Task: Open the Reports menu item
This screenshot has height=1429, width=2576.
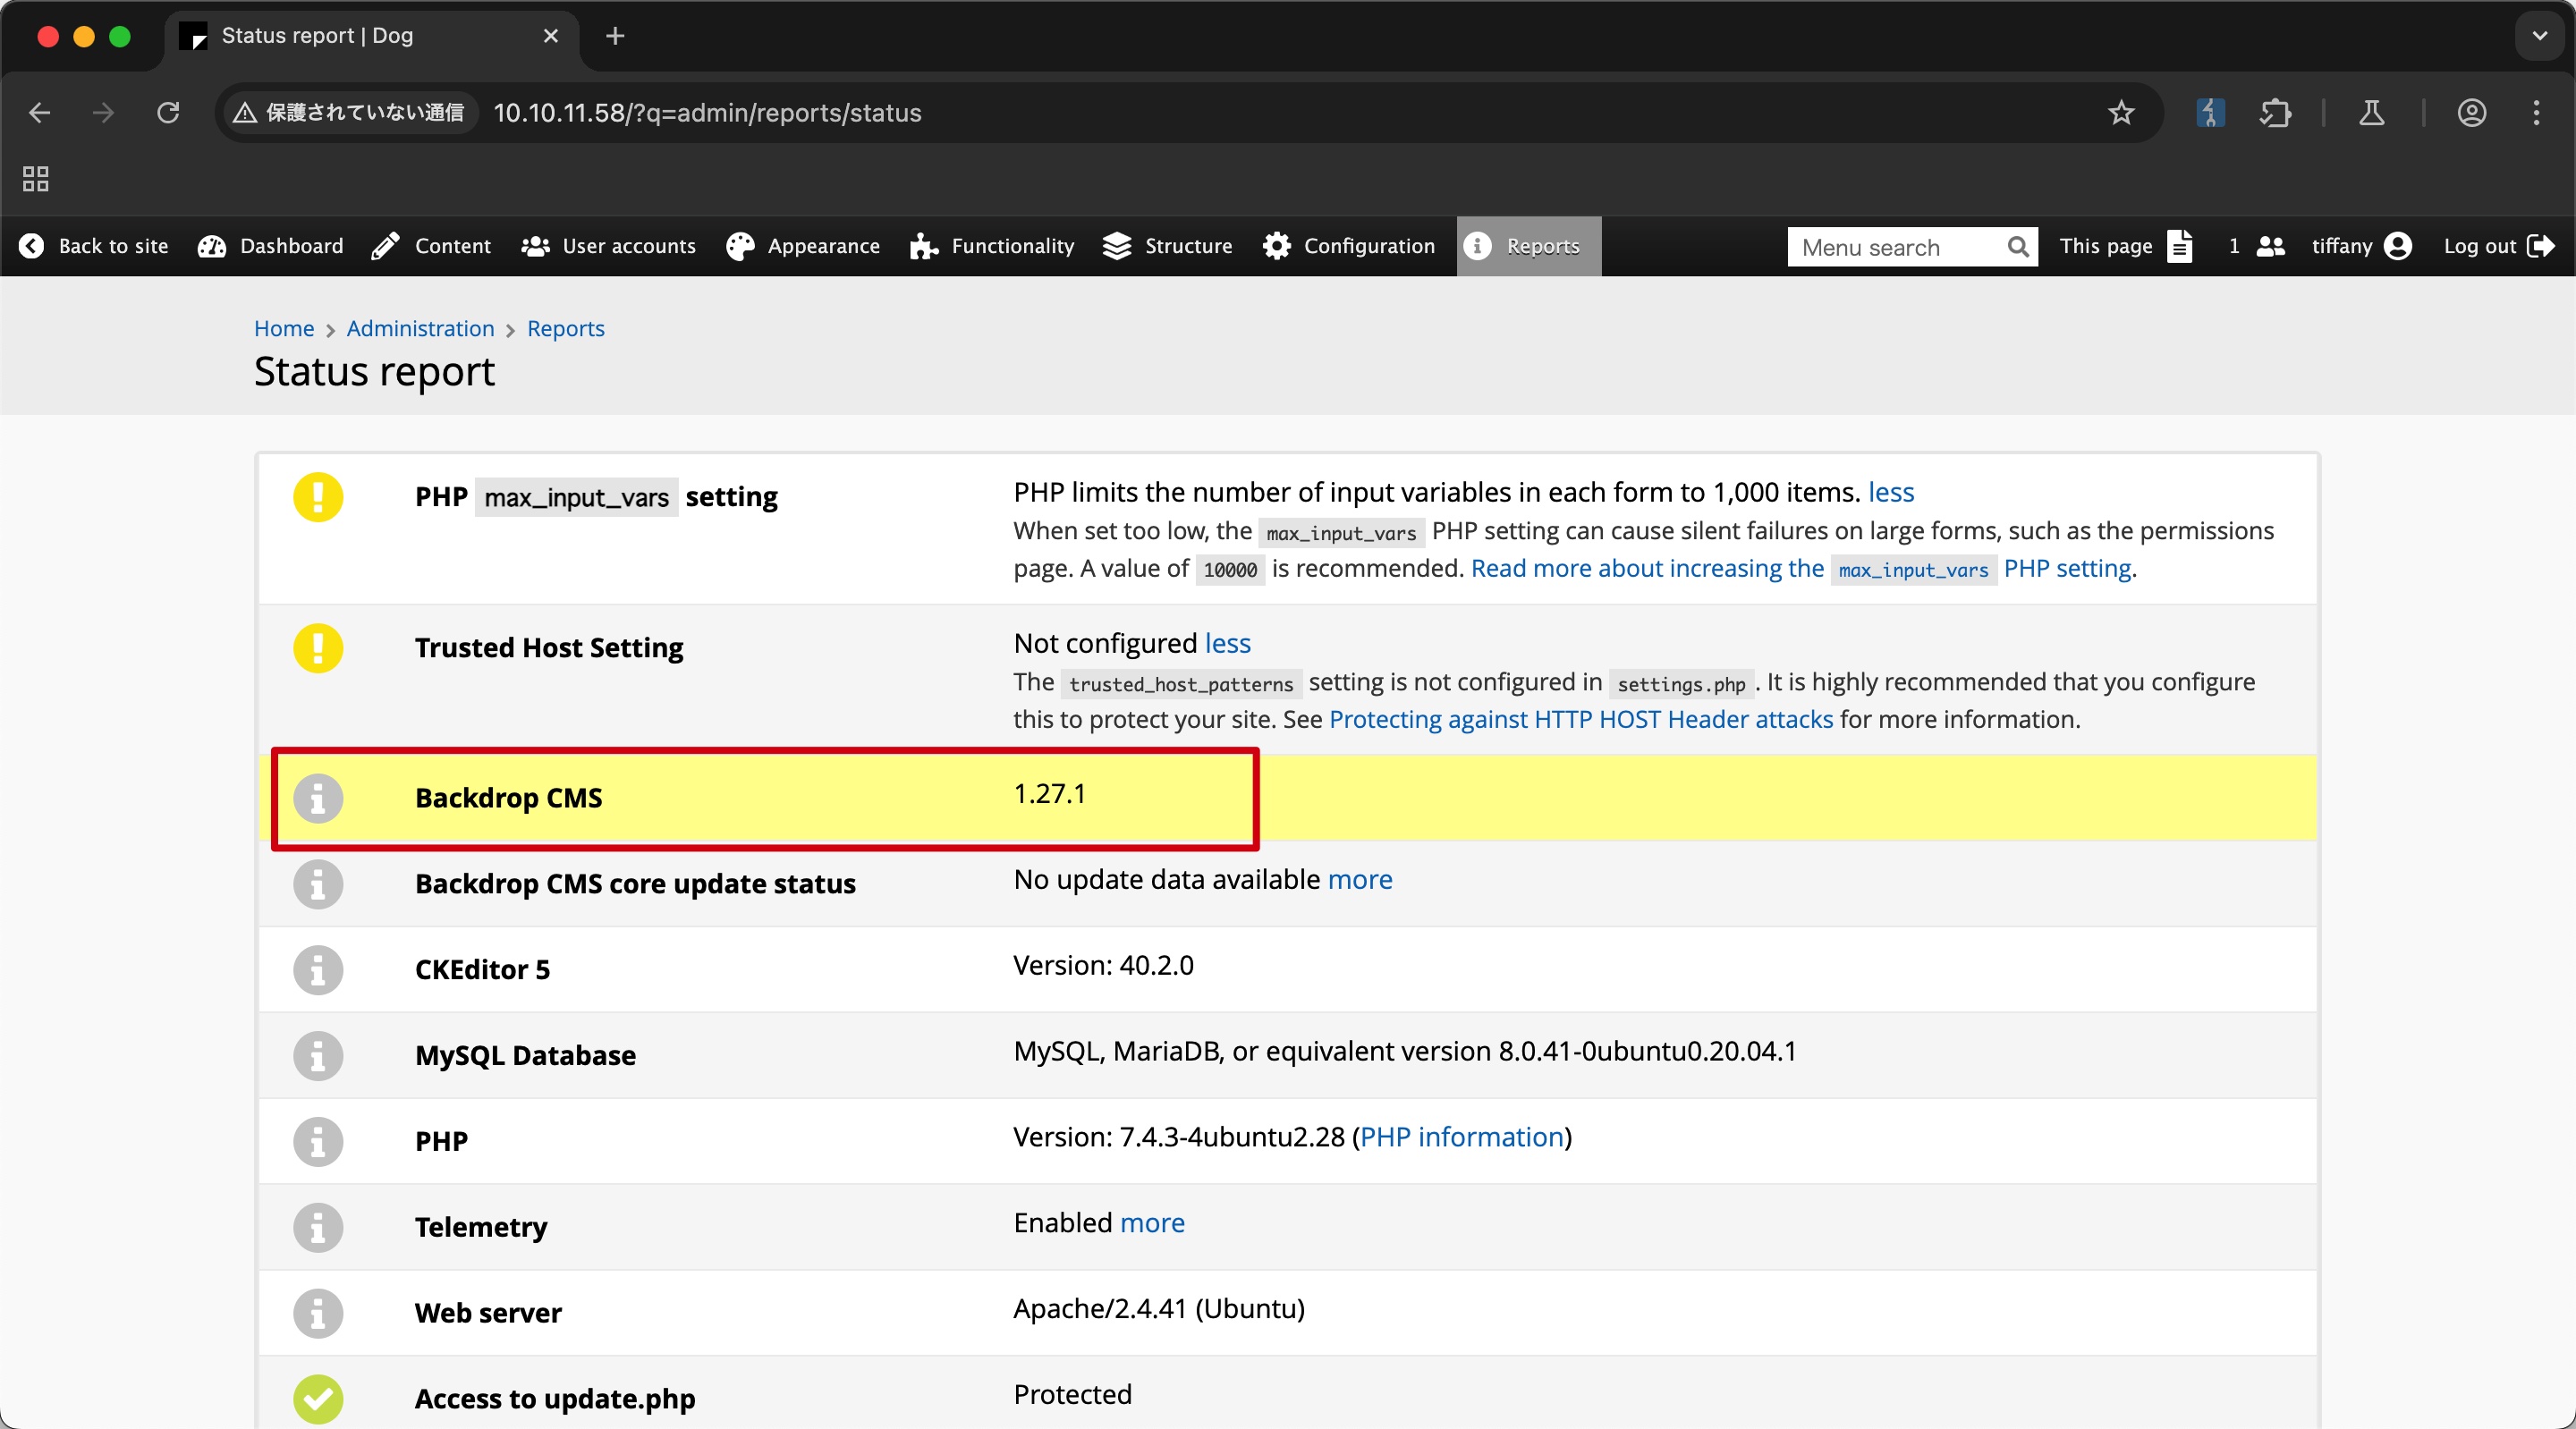Action: [x=1527, y=246]
